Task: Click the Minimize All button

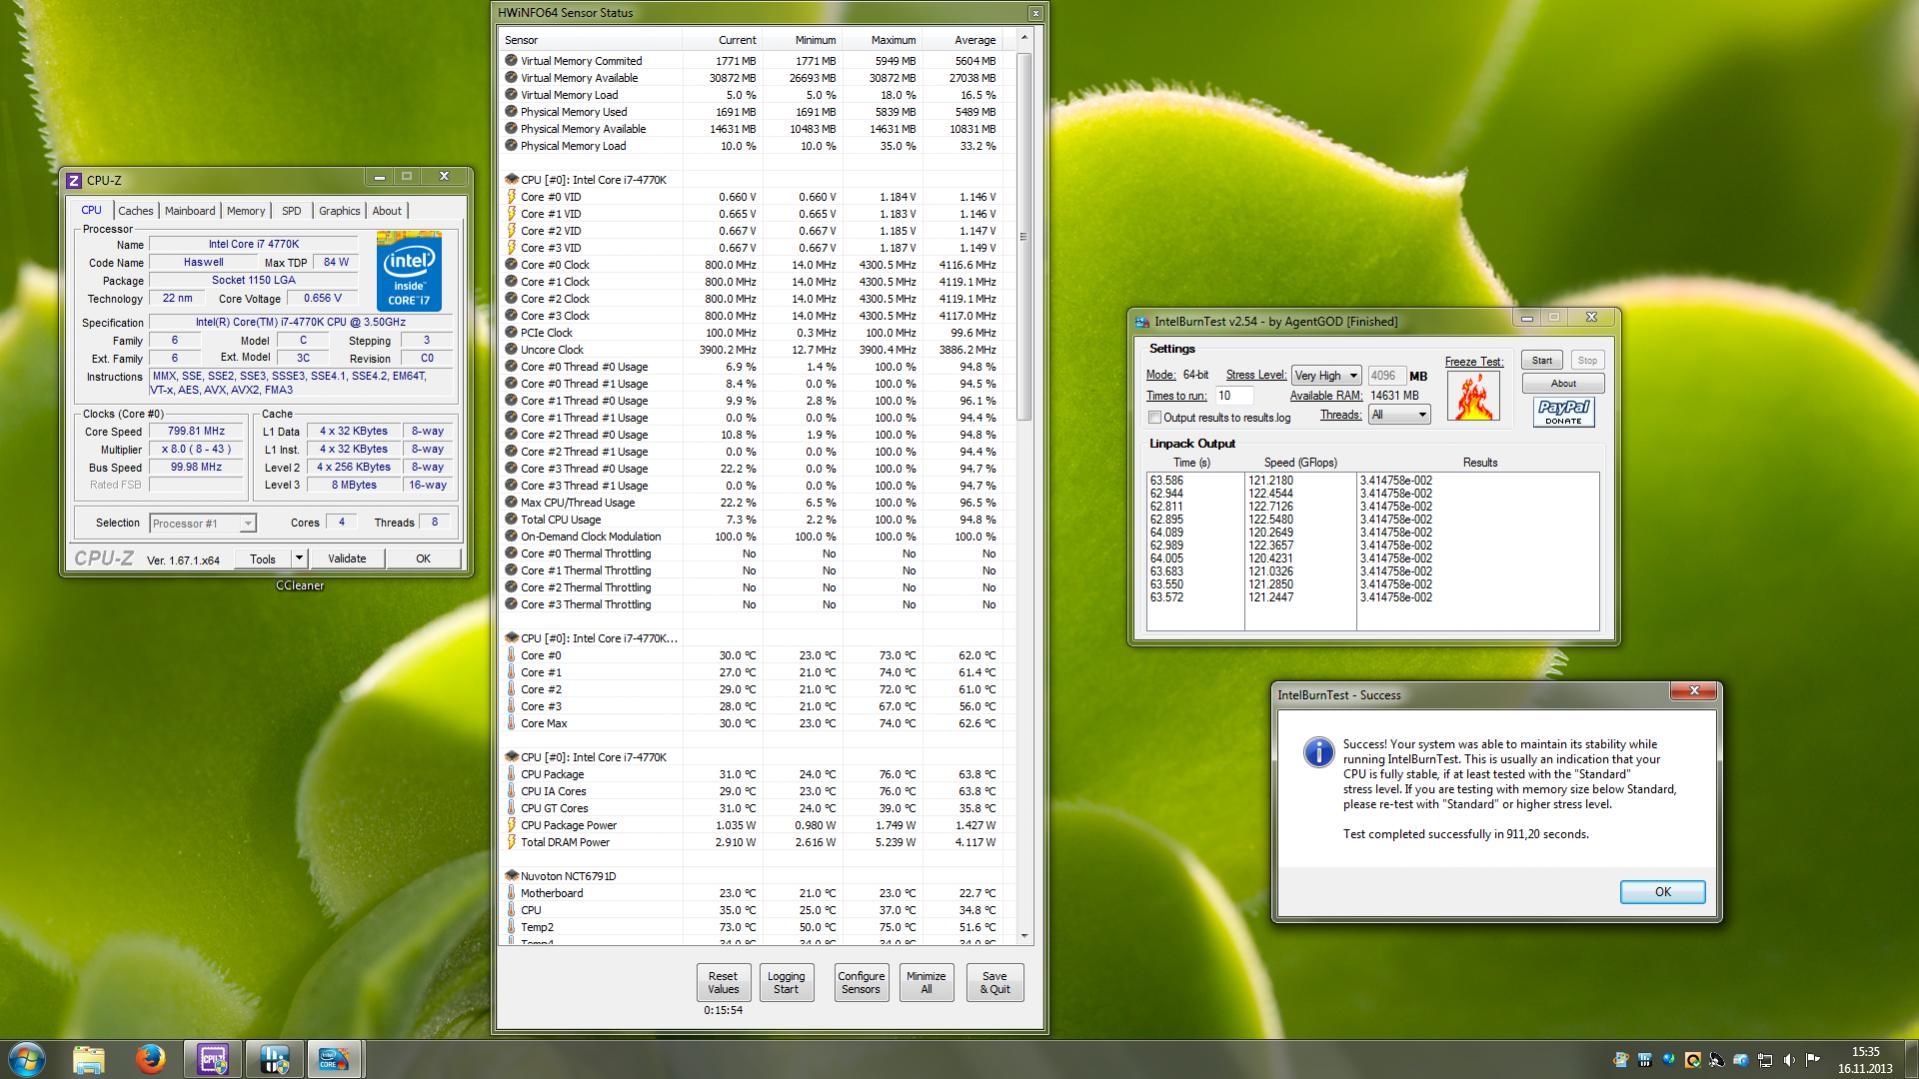Action: point(926,983)
